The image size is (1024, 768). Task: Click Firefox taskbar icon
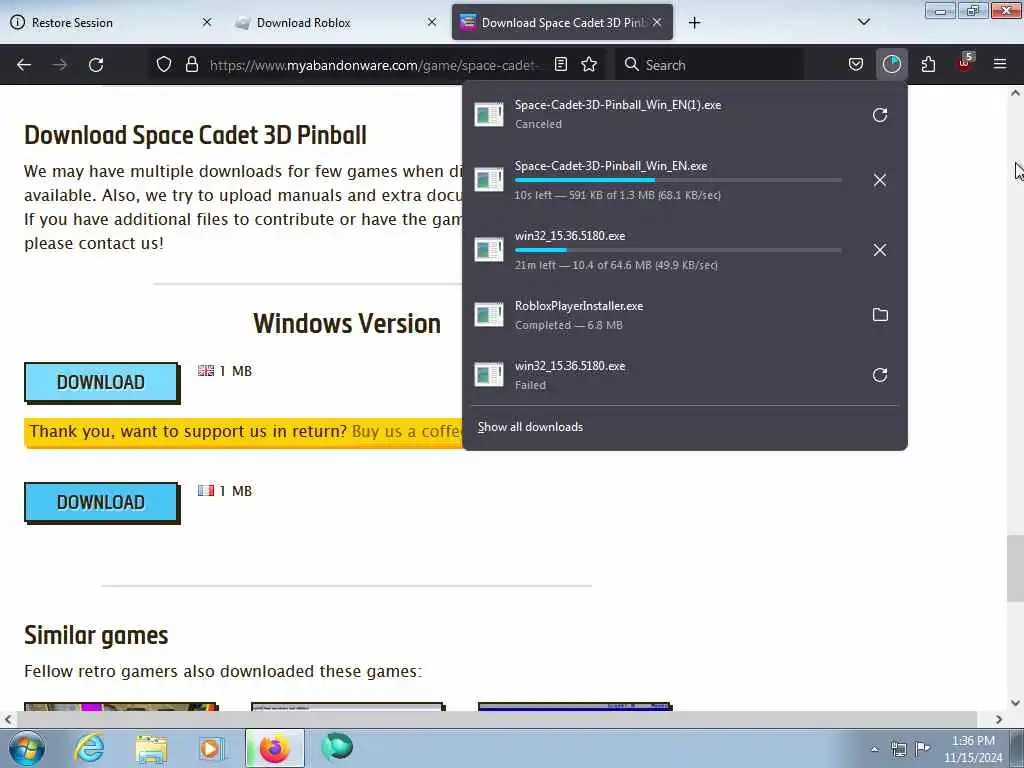click(274, 748)
